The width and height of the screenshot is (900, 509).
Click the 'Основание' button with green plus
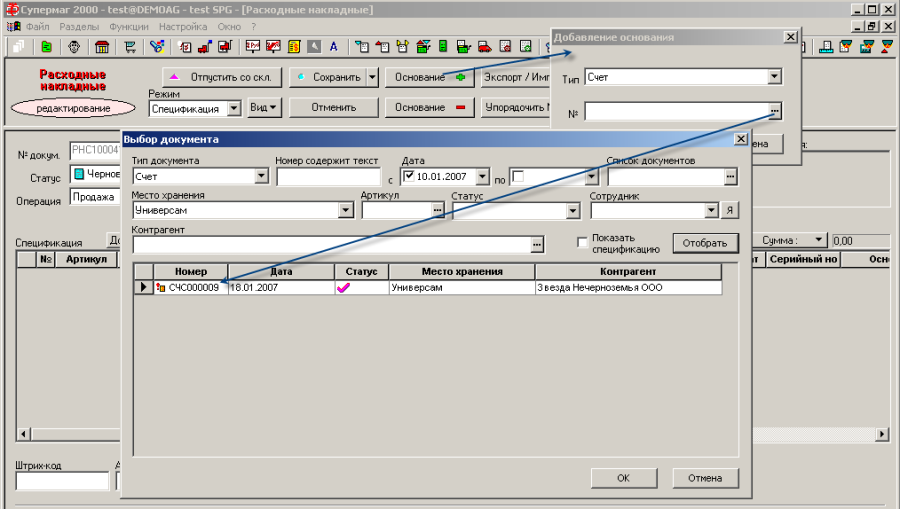pos(429,77)
